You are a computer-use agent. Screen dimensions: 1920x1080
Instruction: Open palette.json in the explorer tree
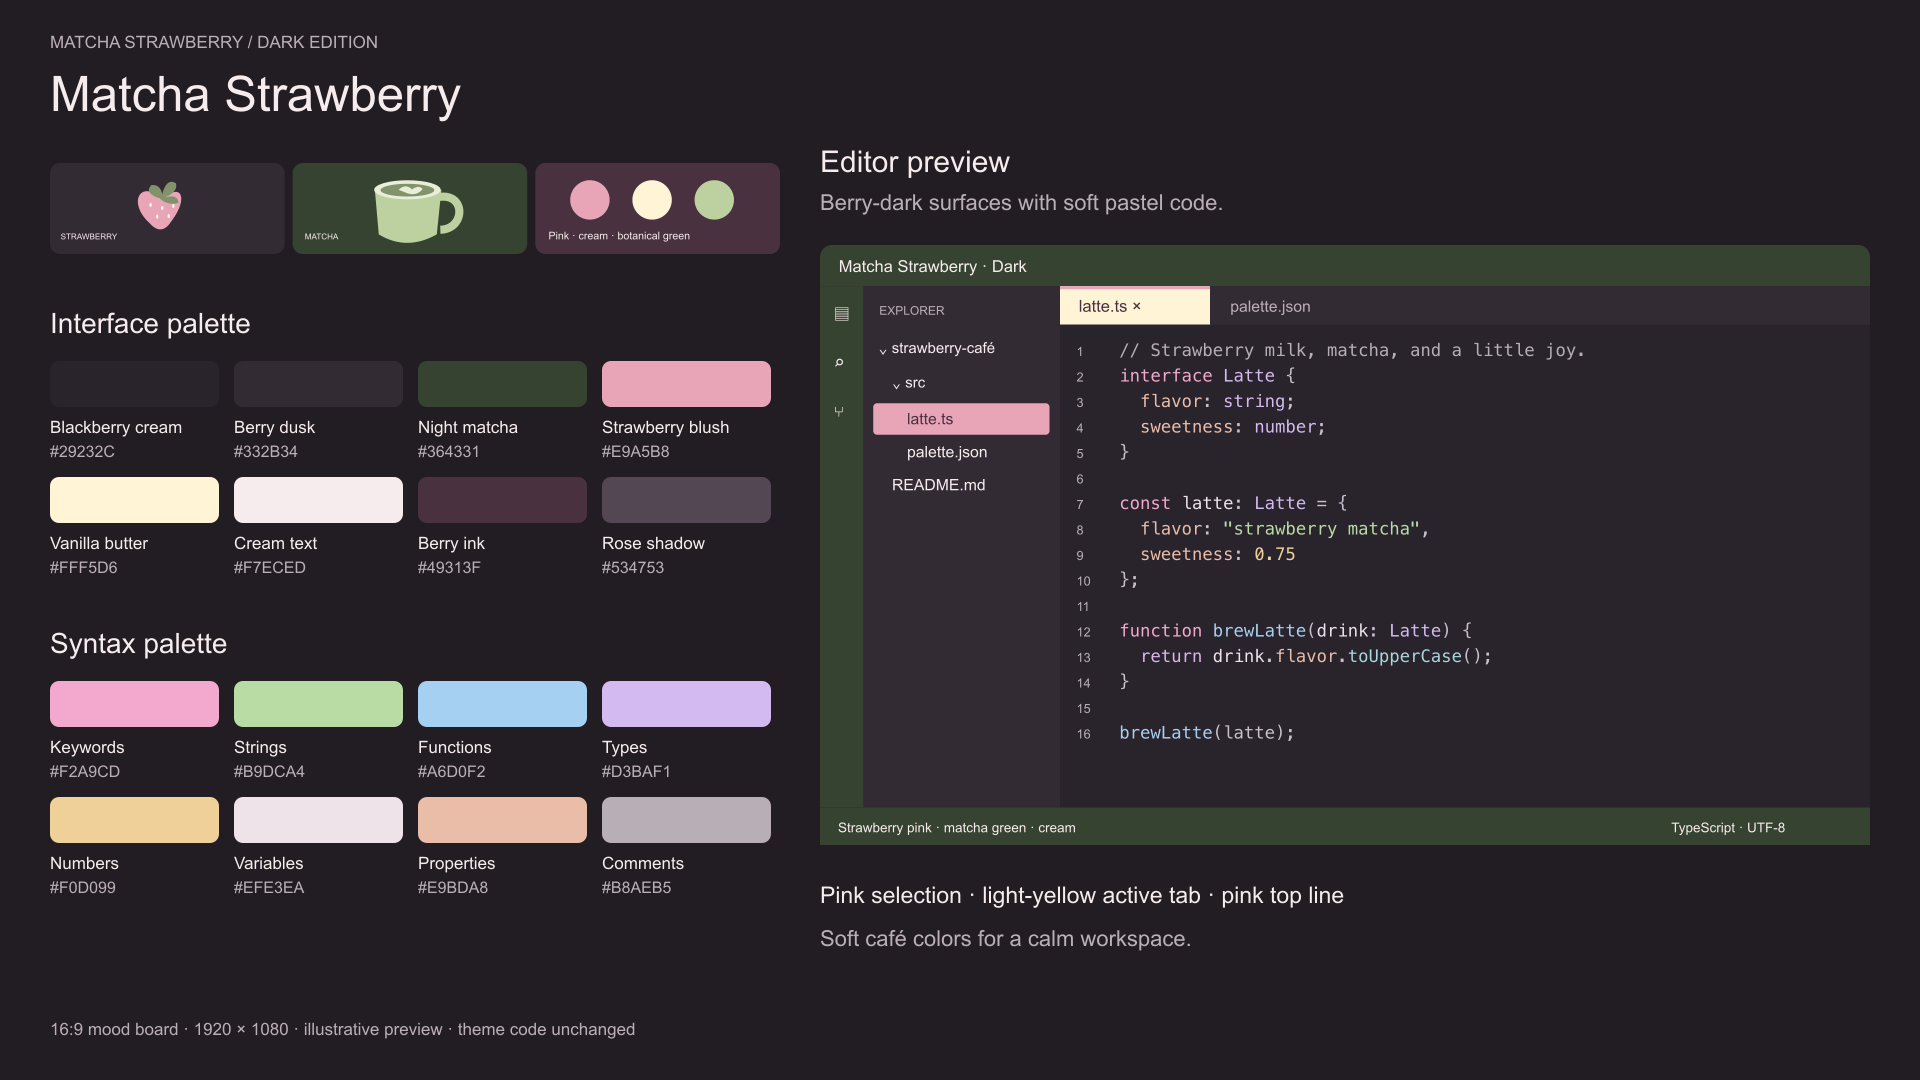(x=947, y=452)
